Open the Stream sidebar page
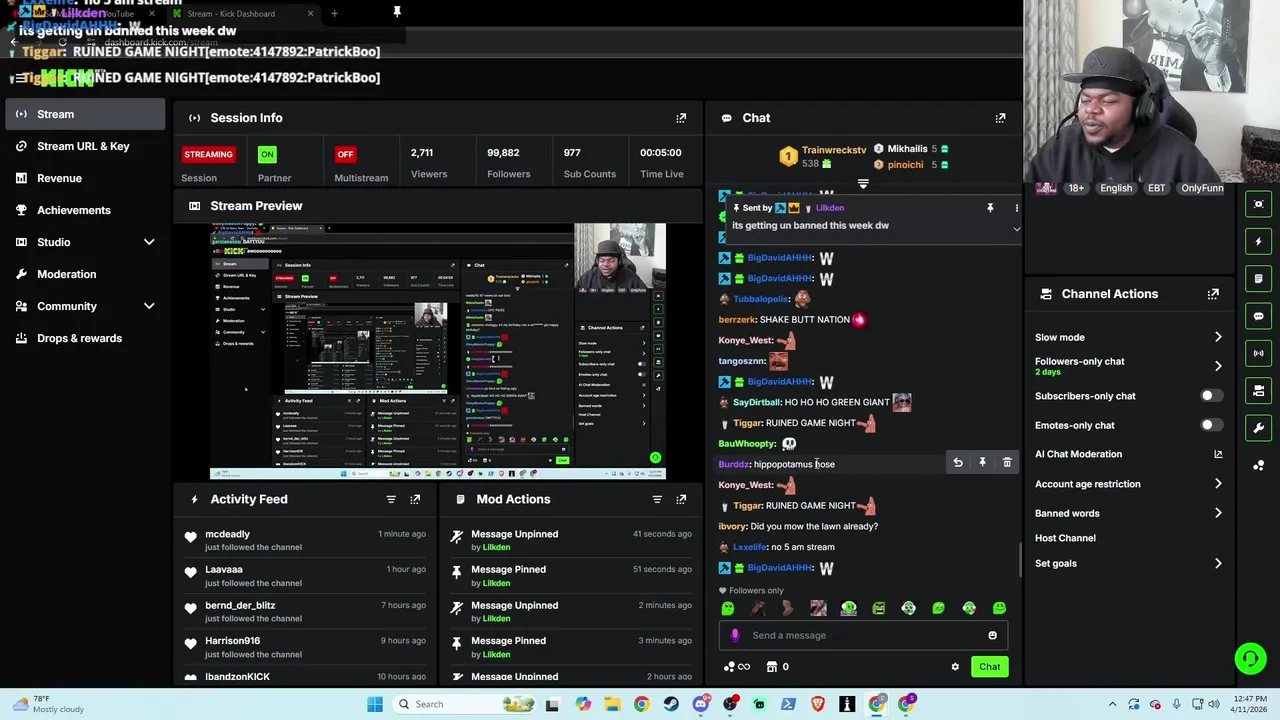Image resolution: width=1280 pixels, height=720 pixels. pyautogui.click(x=85, y=114)
